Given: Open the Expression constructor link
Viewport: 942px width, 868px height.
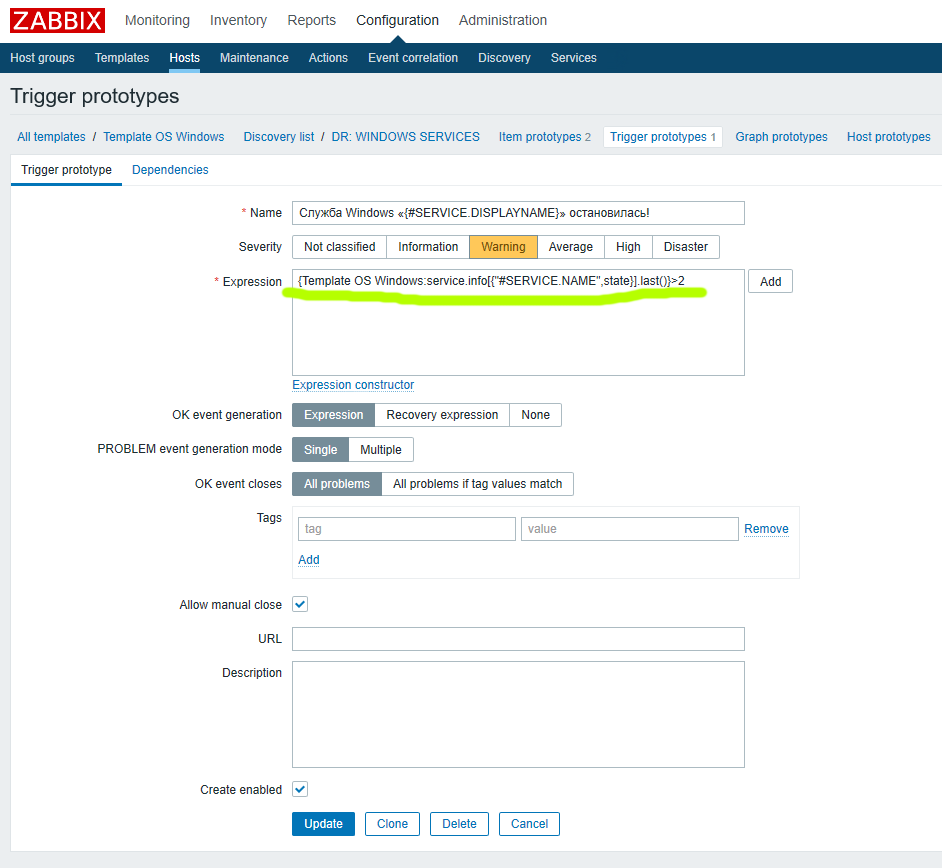Looking at the screenshot, I should click(353, 384).
